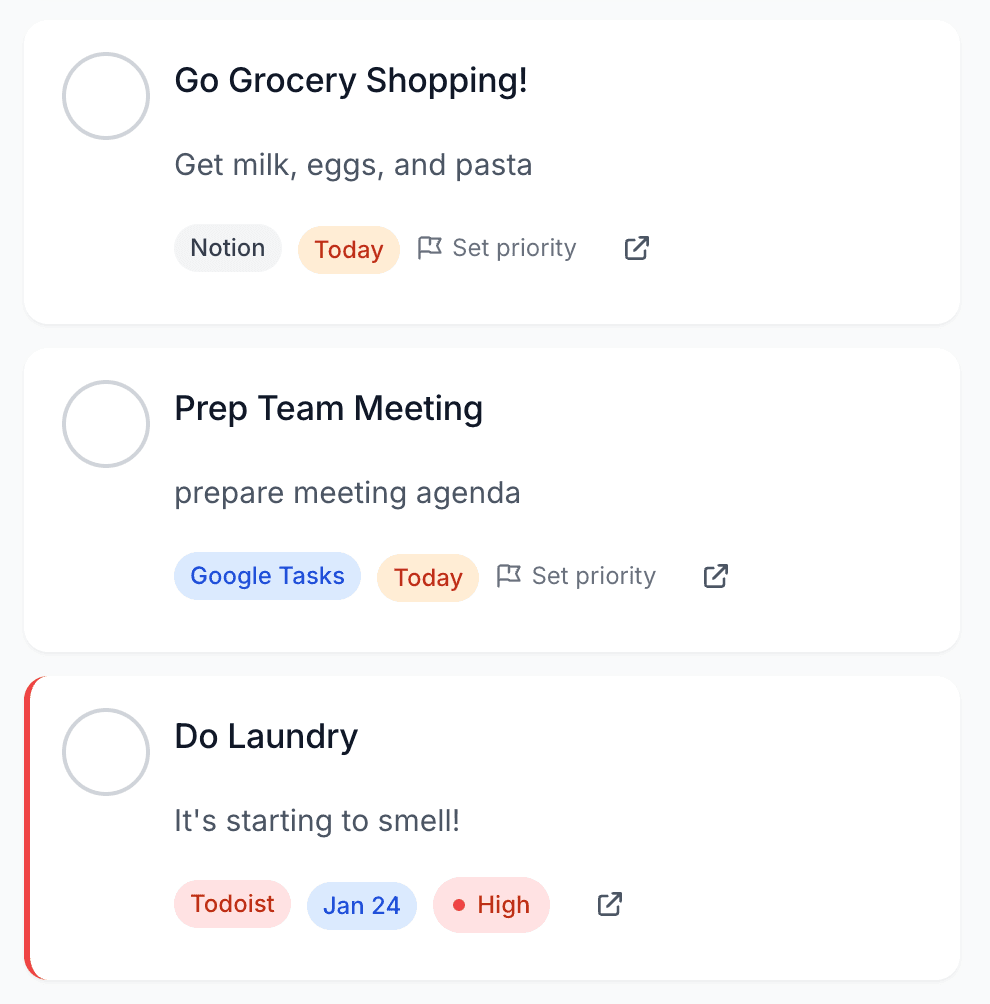The height and width of the screenshot is (1004, 990).
Task: Click the priority flag icon on grocery task
Action: click(x=430, y=246)
